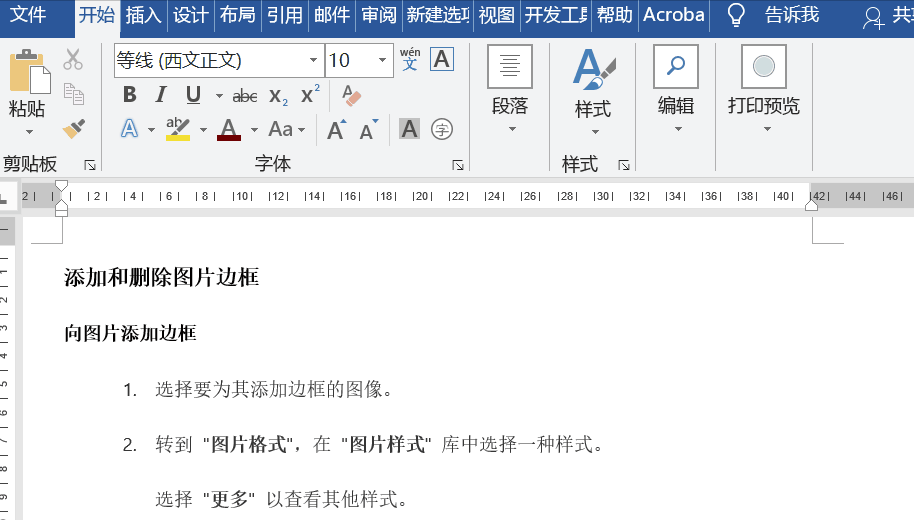Click the lightbulb Tell Me icon
The width and height of the screenshot is (914, 520).
[x=736, y=15]
